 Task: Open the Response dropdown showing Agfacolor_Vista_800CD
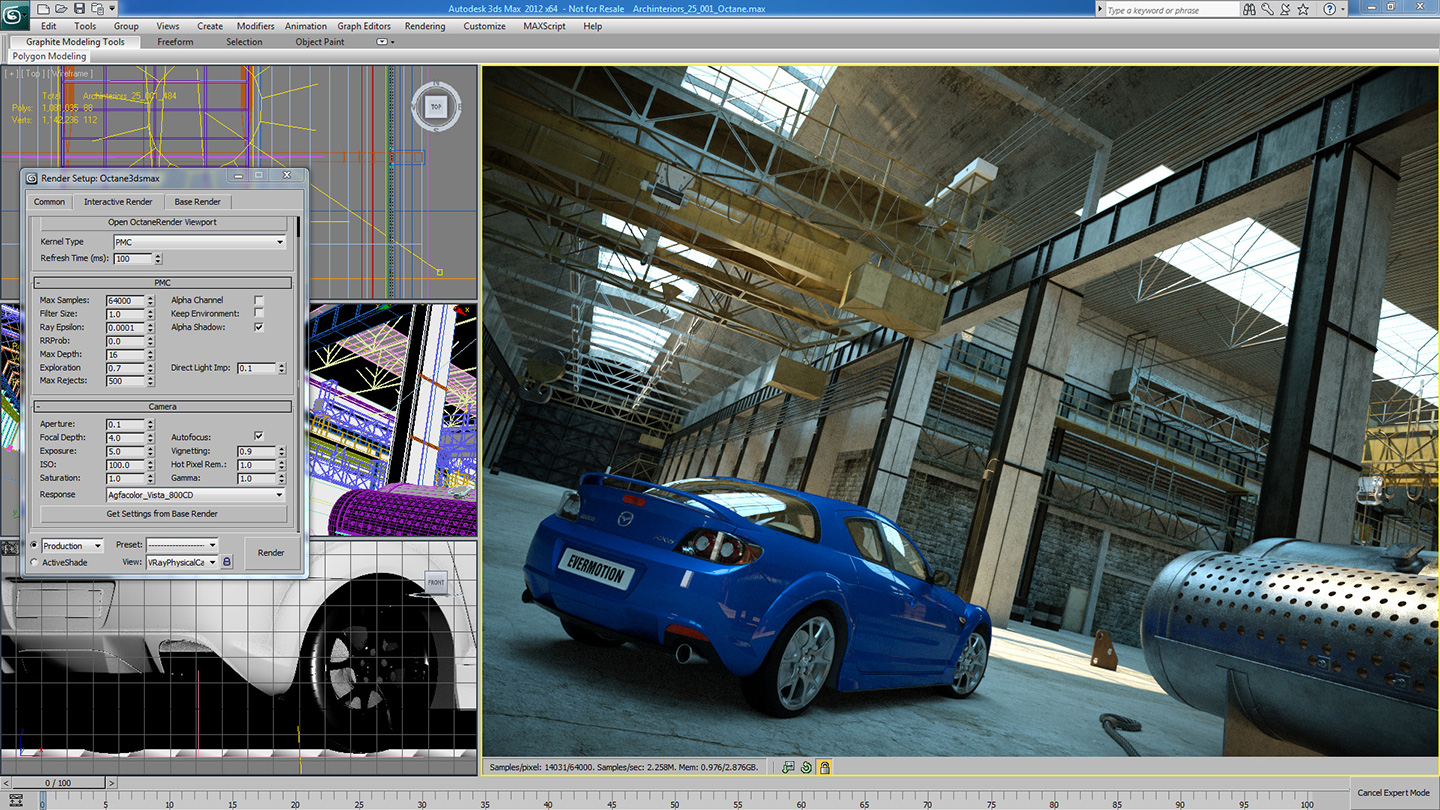[x=195, y=495]
